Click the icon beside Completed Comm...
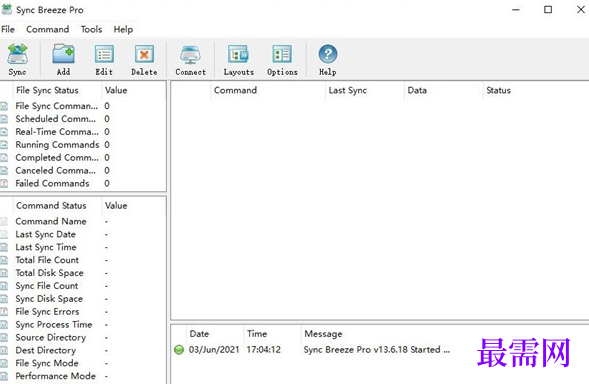 click(4, 158)
